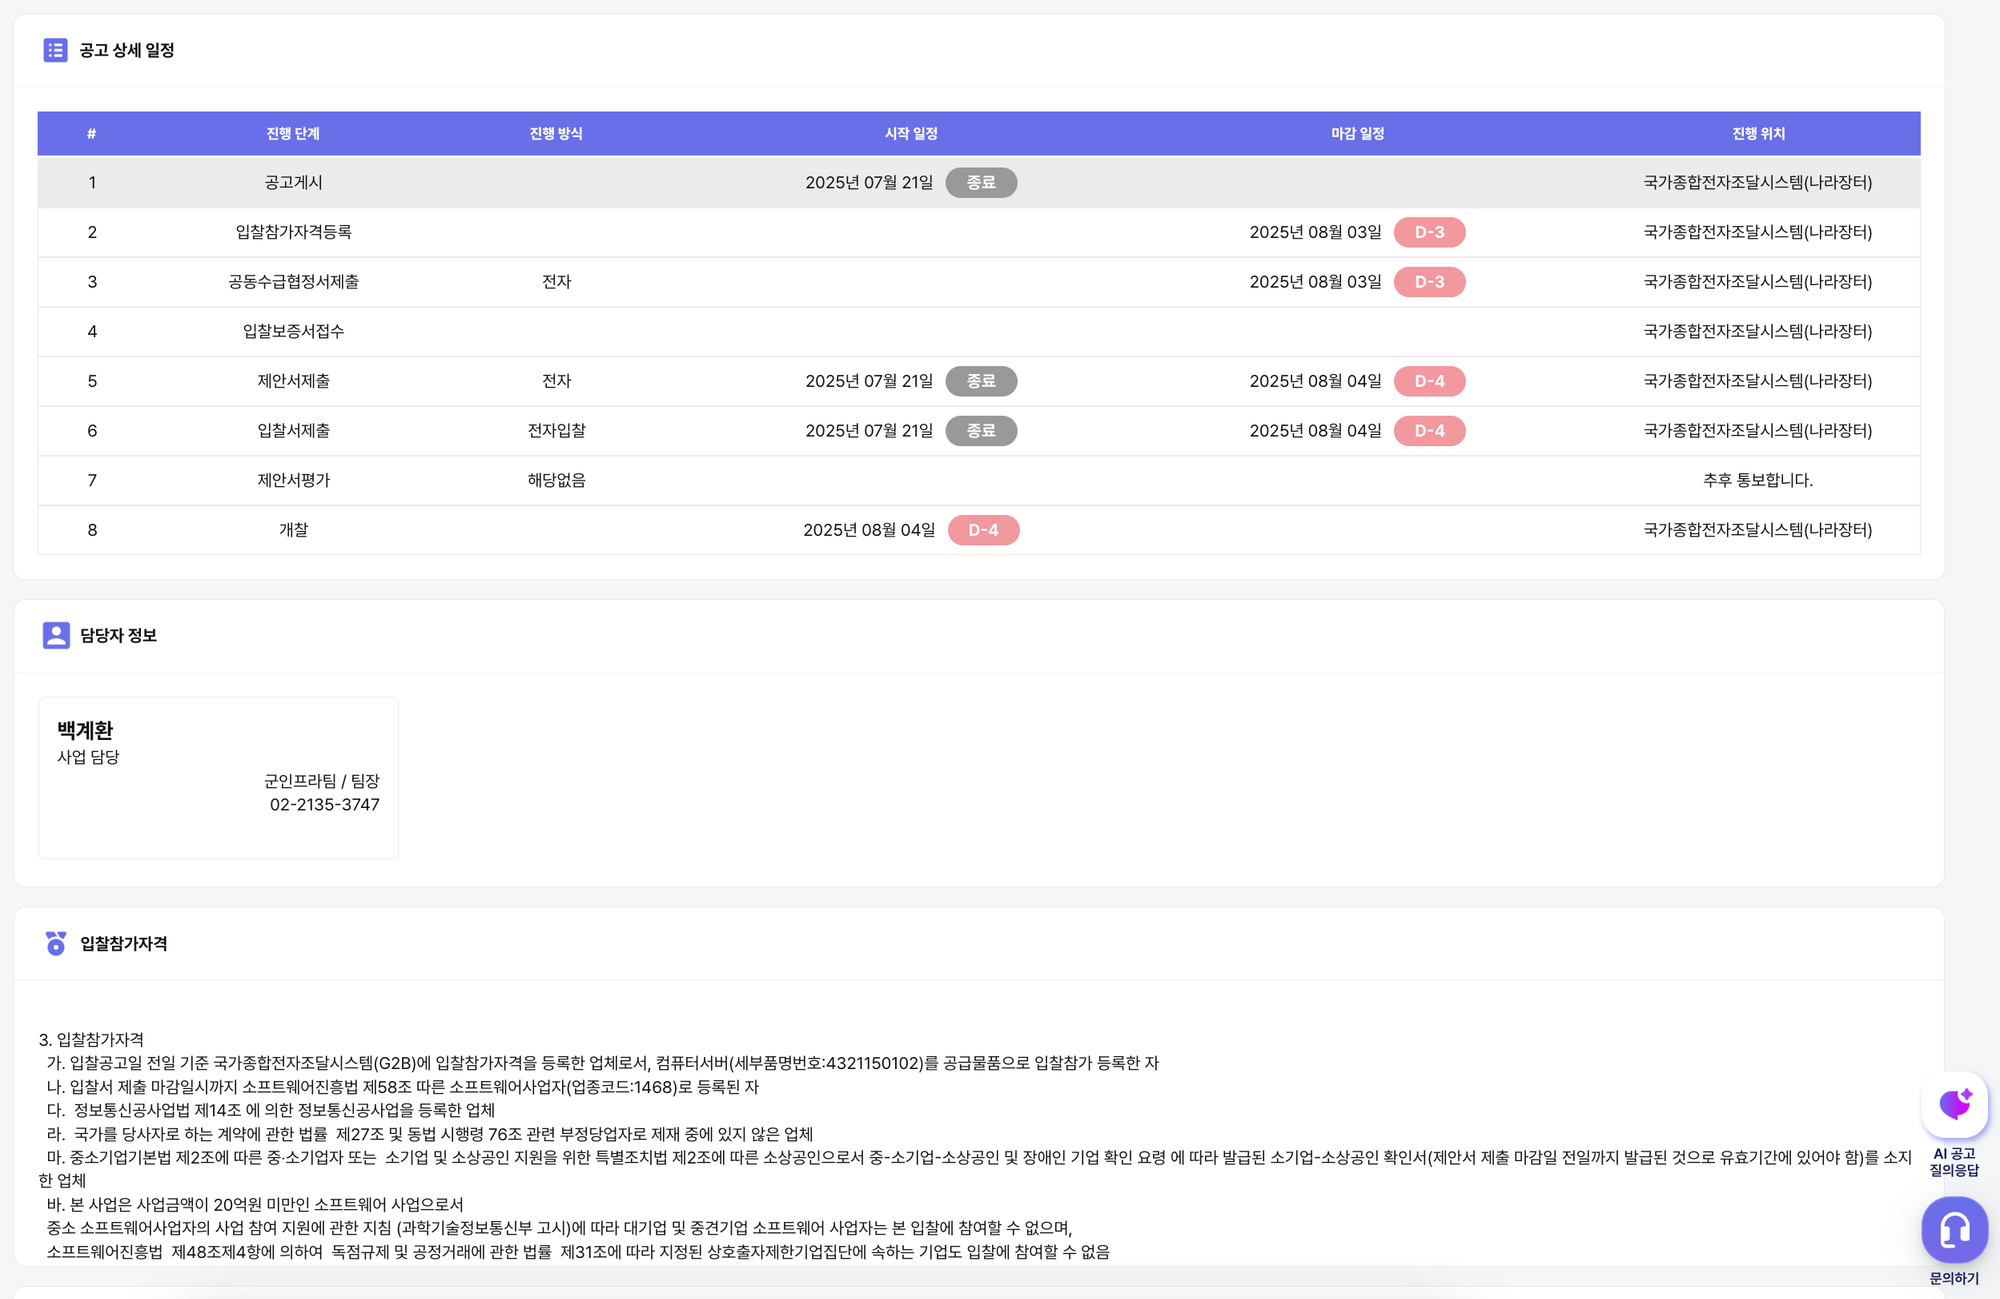
Task: Click the 문의하기 label text
Action: pyautogui.click(x=1953, y=1278)
